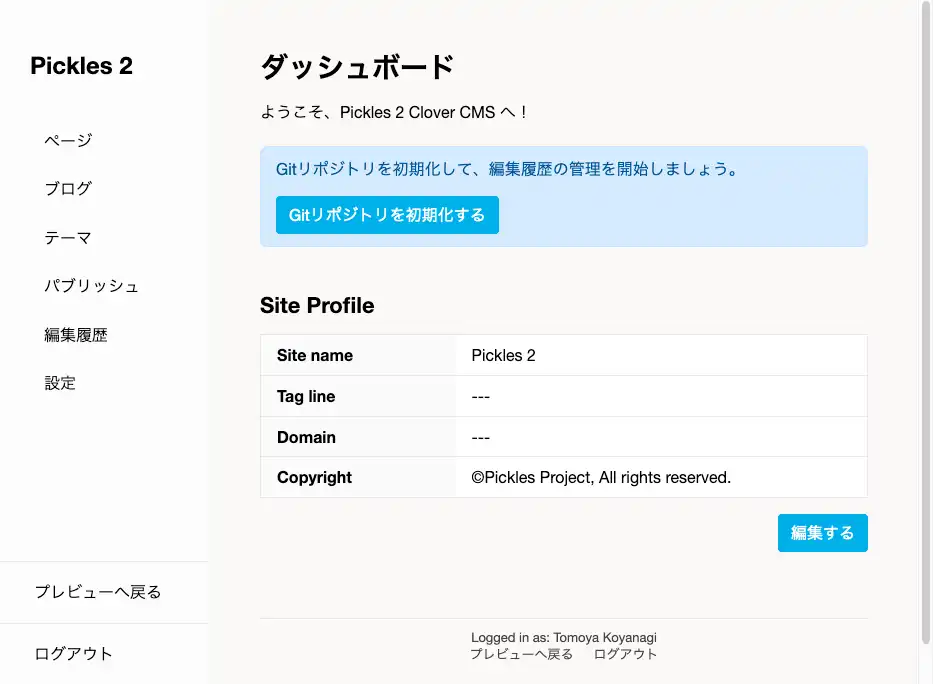The image size is (933, 684).
Task: Click the Pickles 2 title in the sidebar
Action: pos(81,66)
